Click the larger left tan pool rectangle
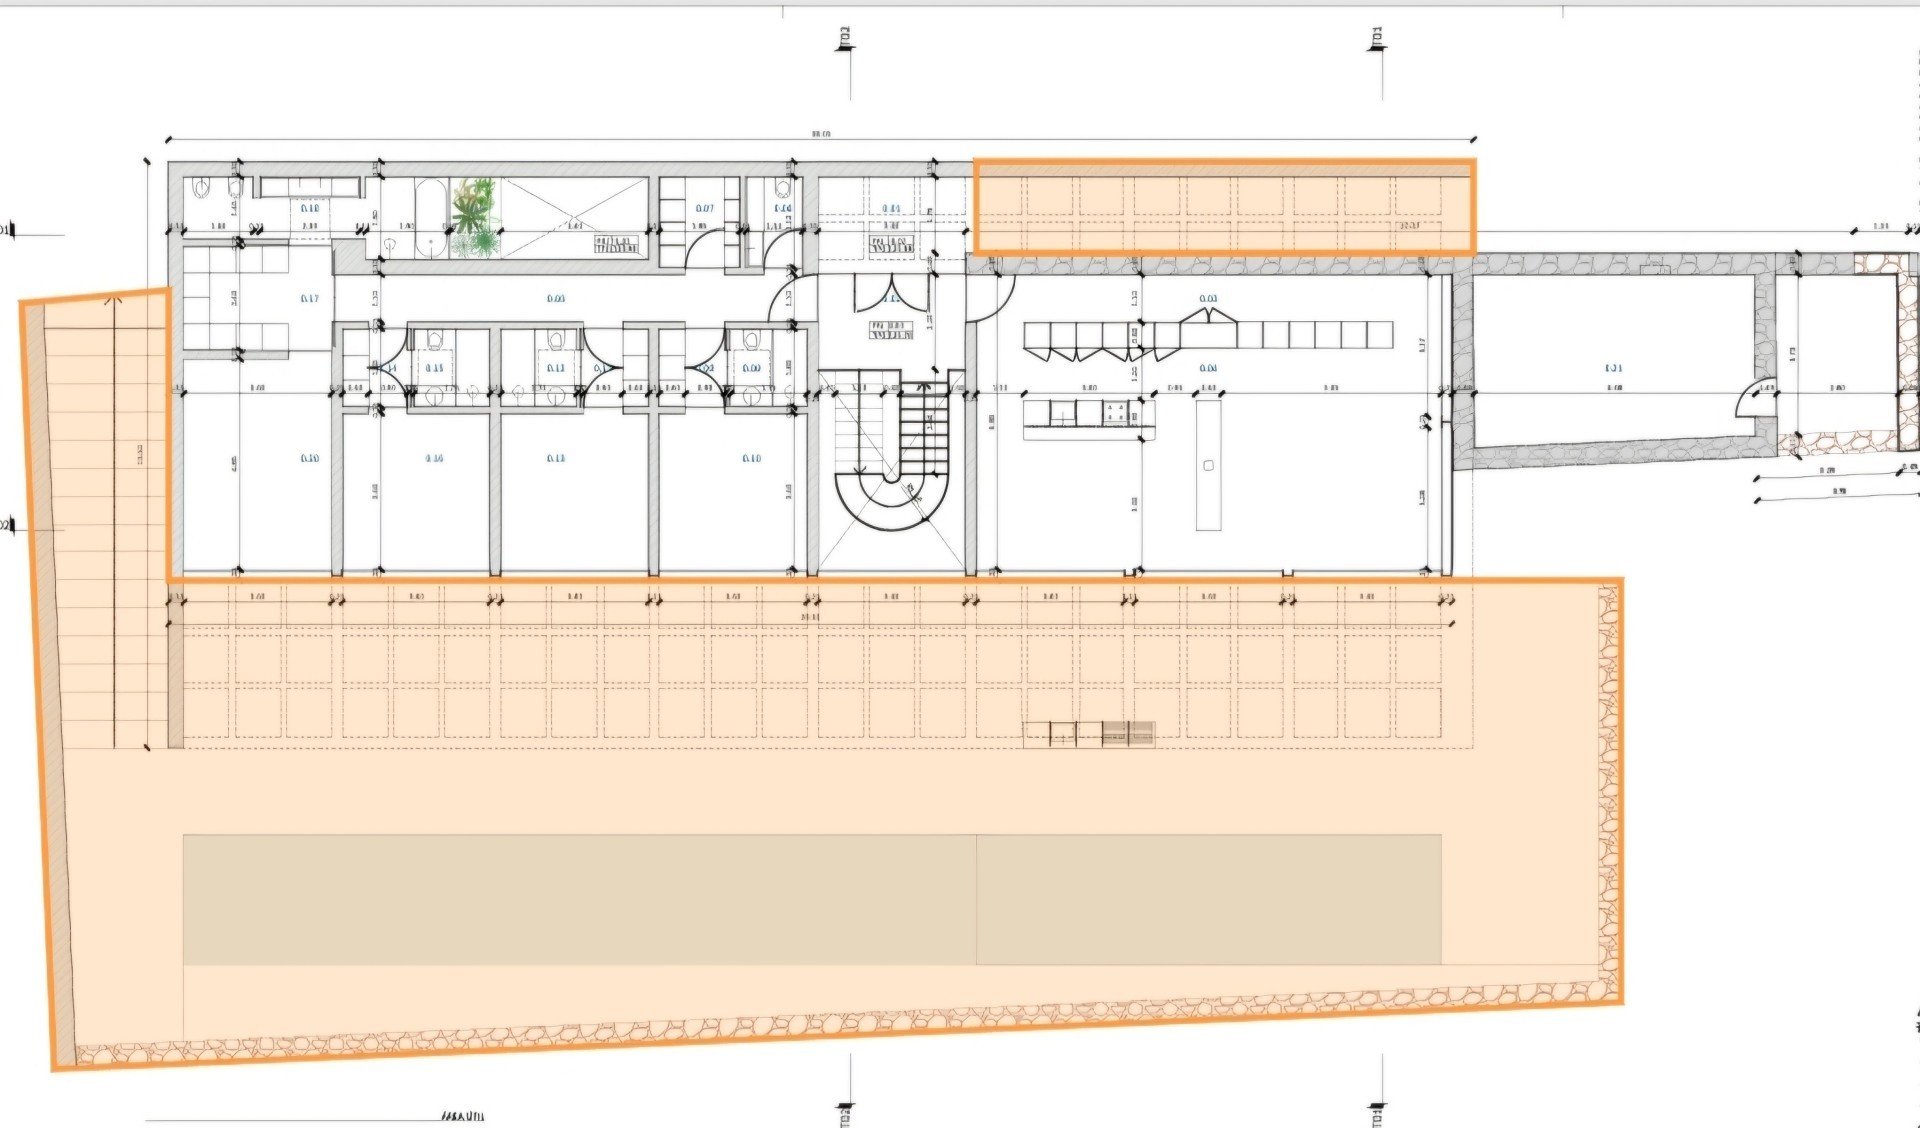The image size is (1920, 1128). click(x=579, y=900)
